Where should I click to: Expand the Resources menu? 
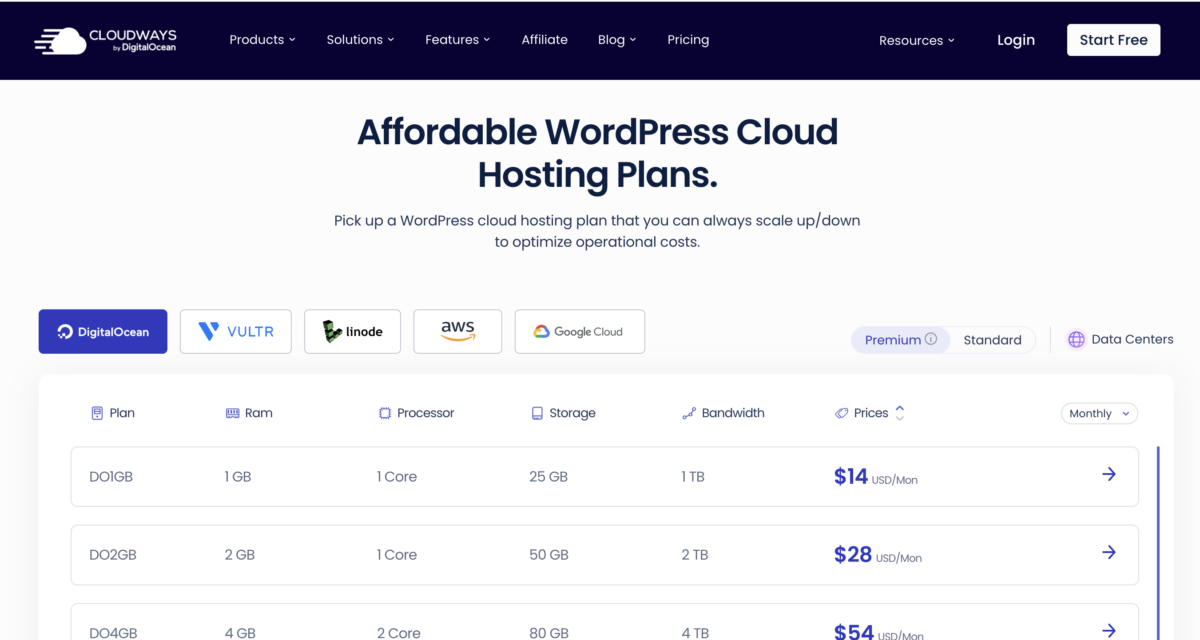click(916, 41)
